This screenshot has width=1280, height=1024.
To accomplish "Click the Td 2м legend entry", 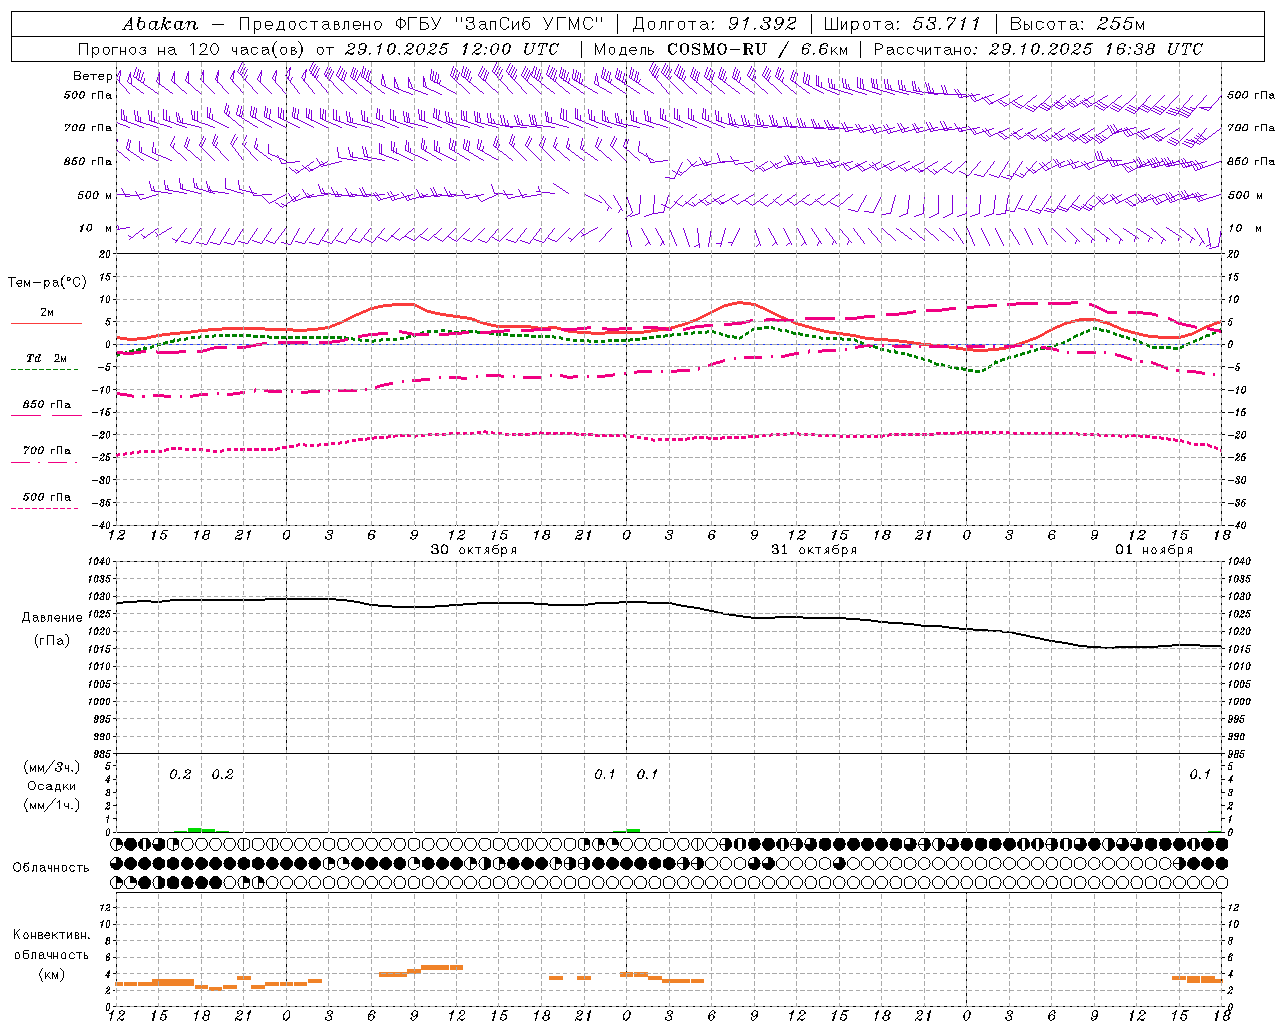I will (x=46, y=358).
